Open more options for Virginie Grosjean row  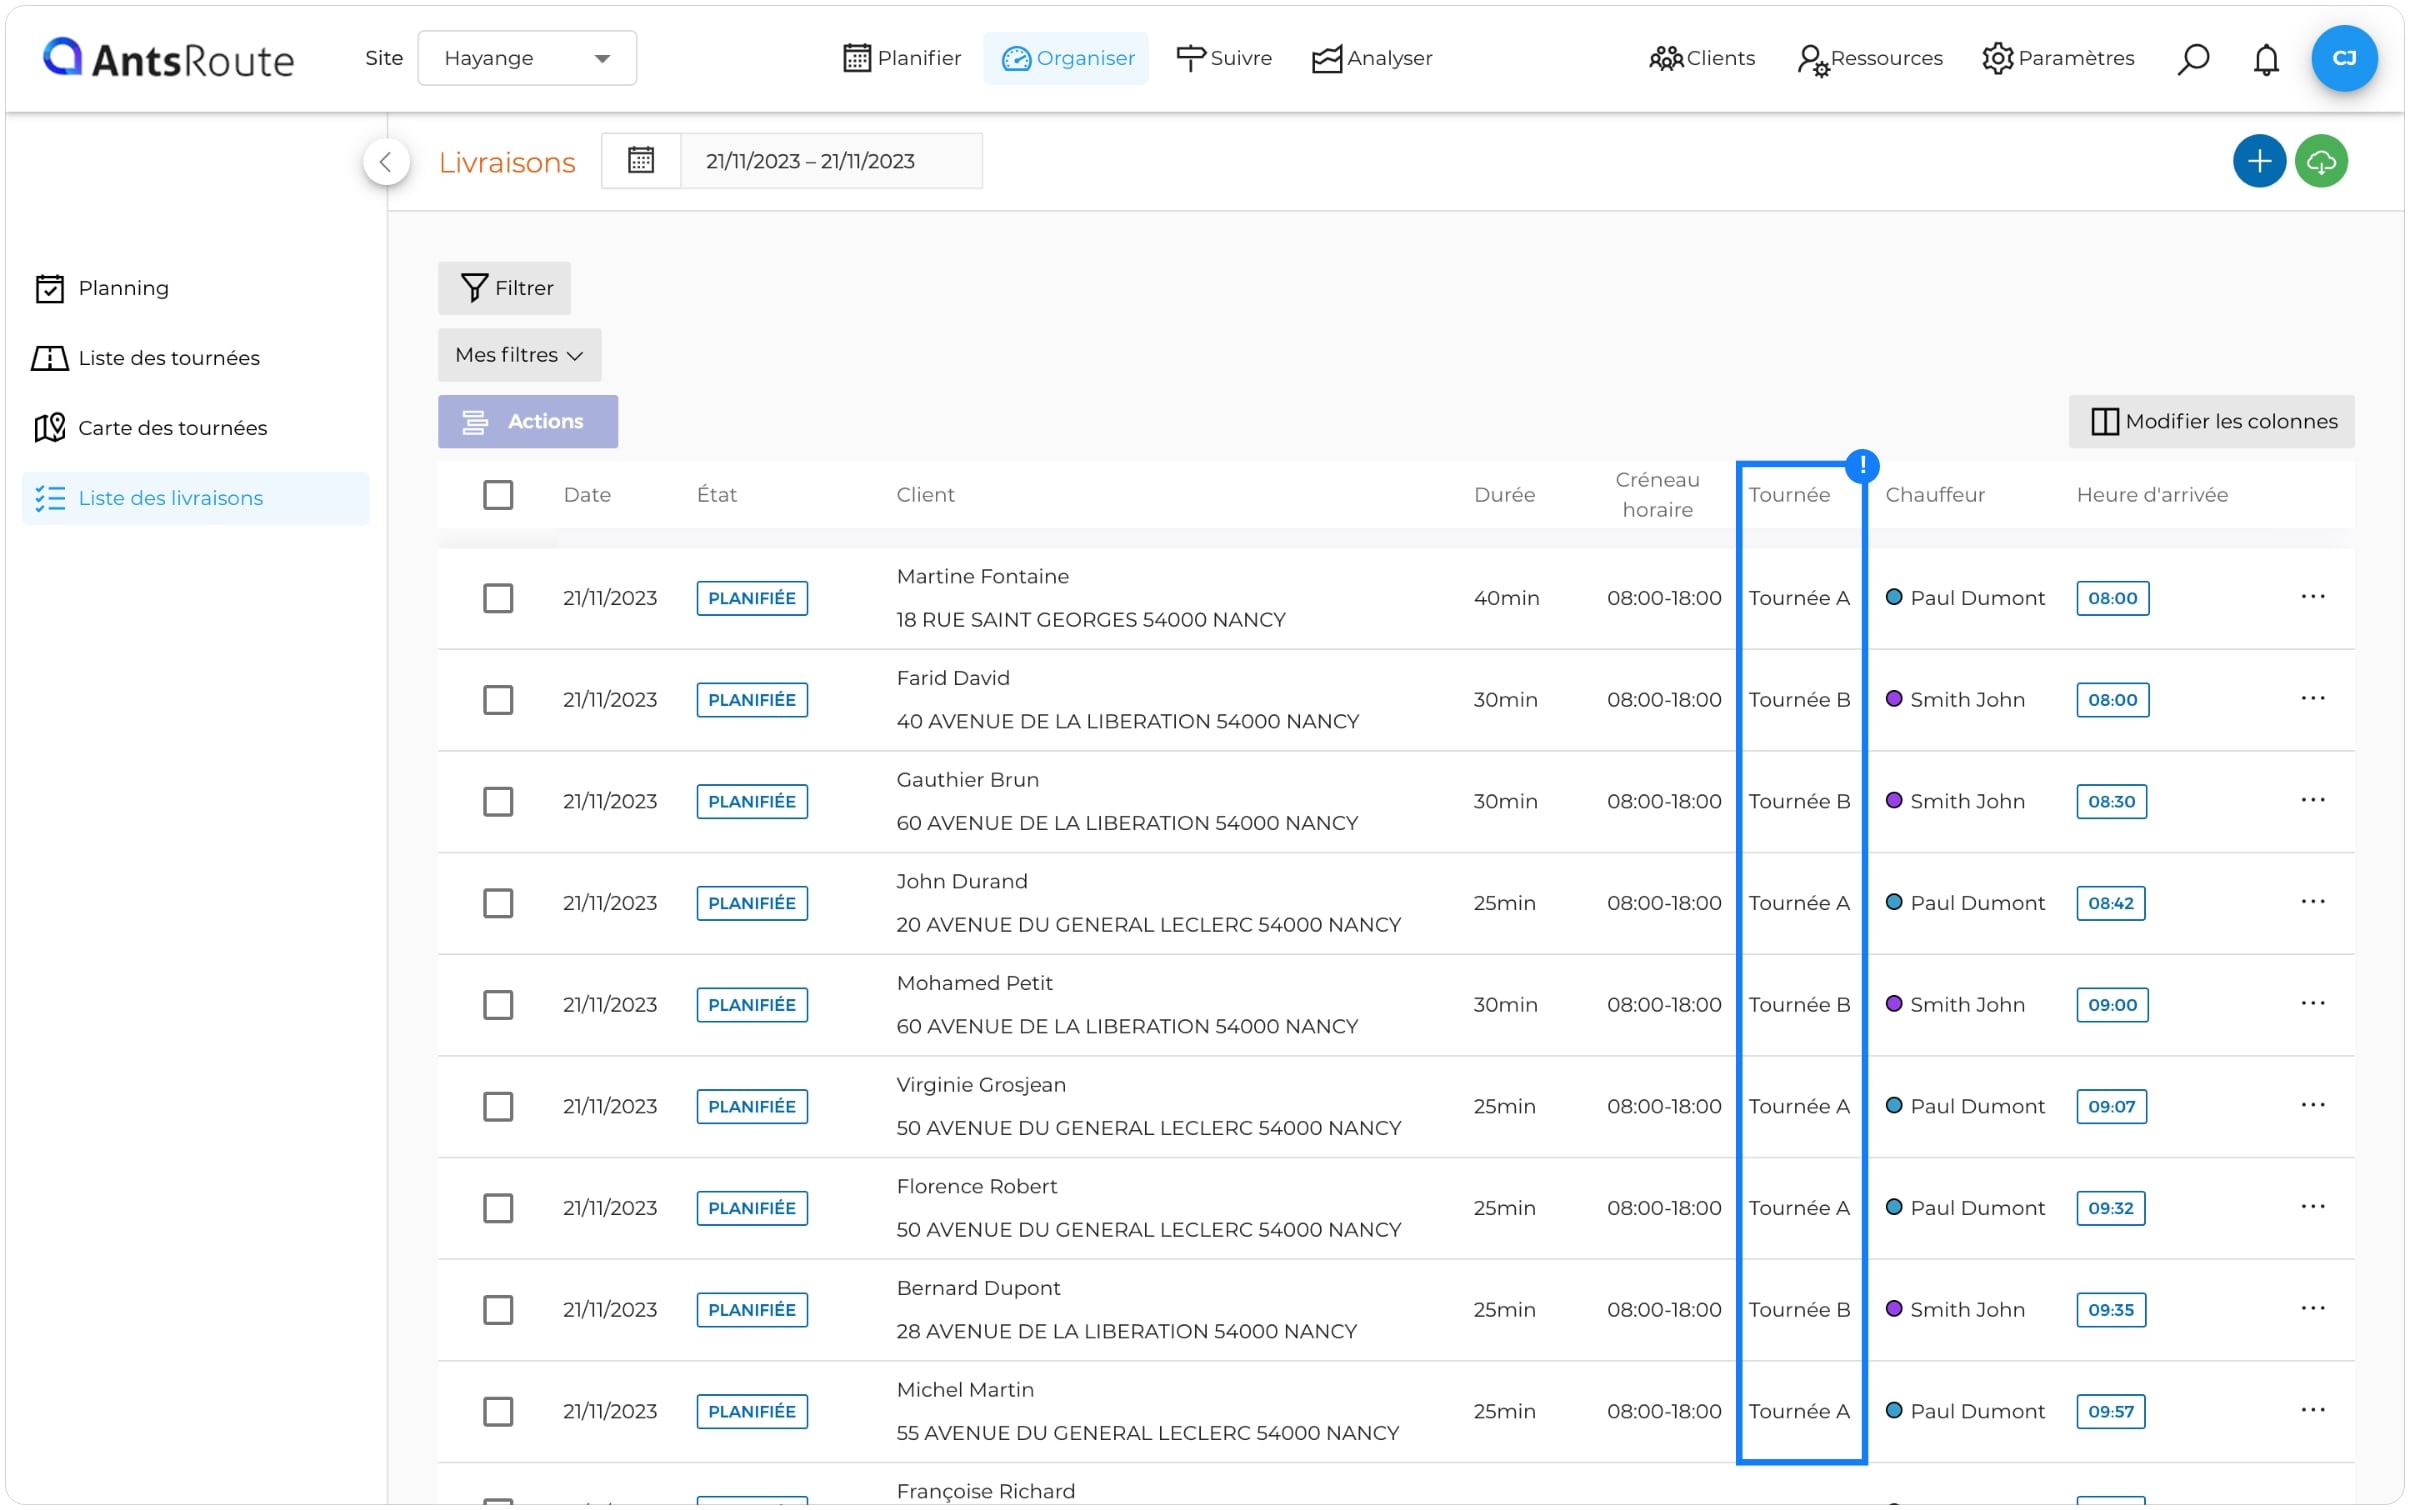[x=2312, y=1106]
